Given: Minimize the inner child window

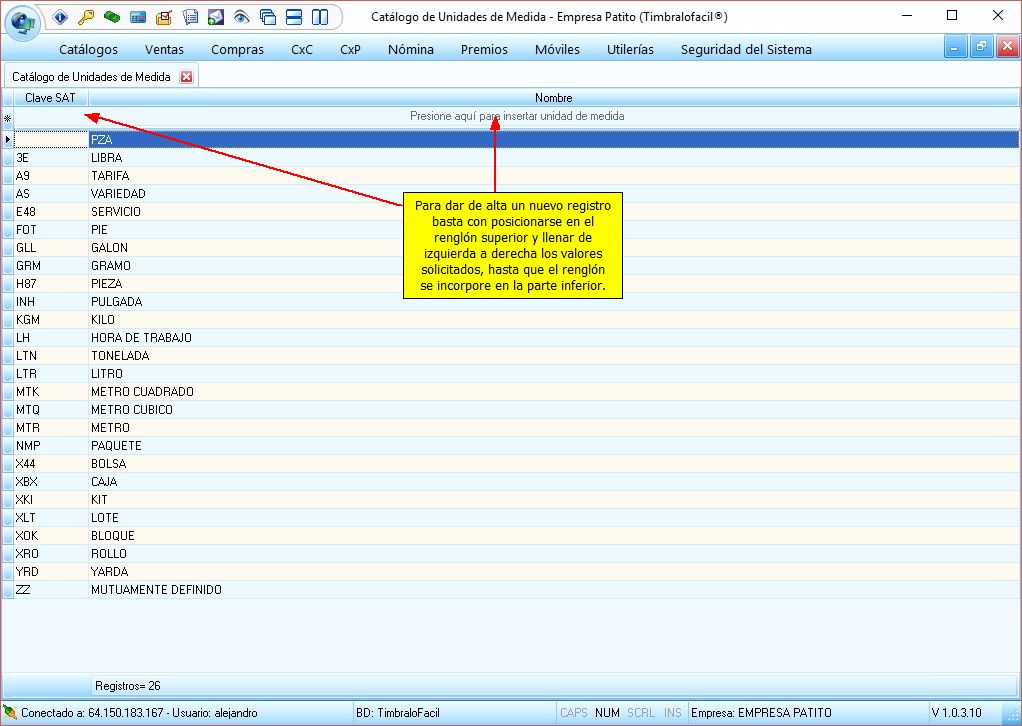Looking at the screenshot, I should (x=955, y=47).
